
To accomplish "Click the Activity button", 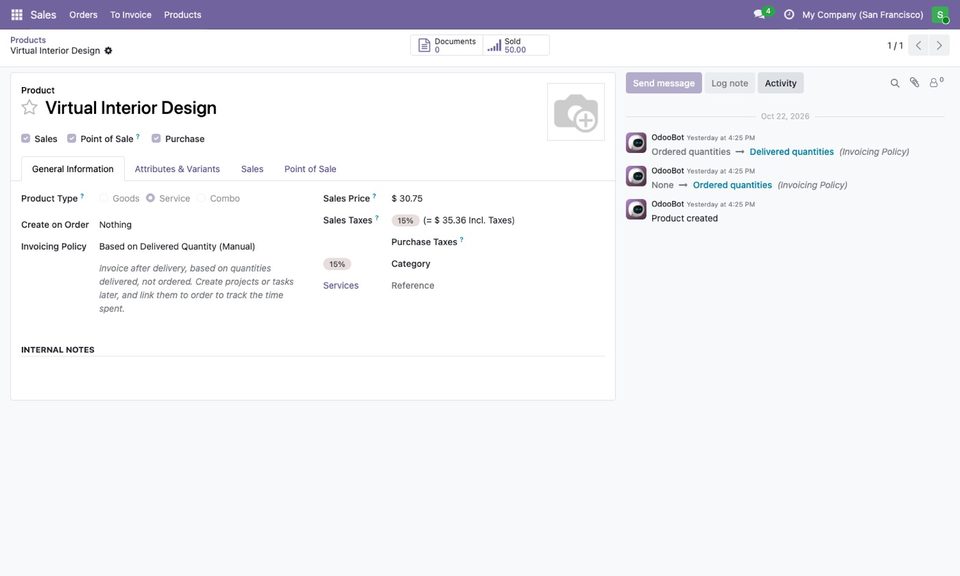I will 781,83.
